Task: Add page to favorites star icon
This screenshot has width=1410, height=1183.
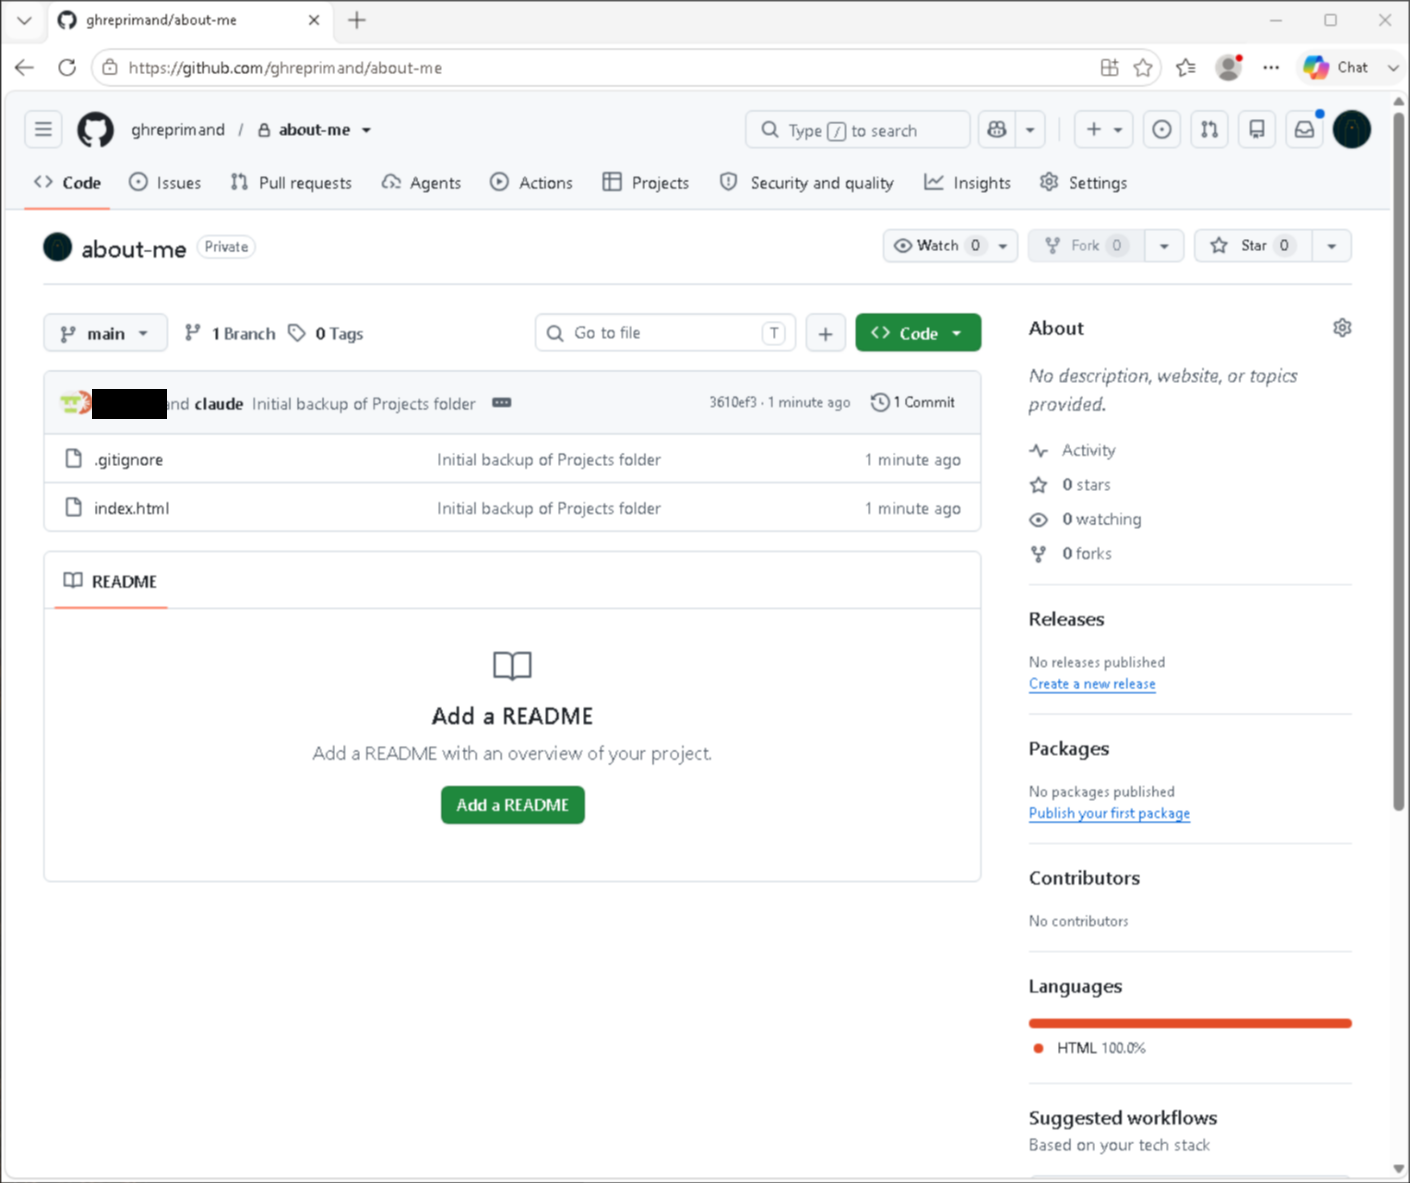Action: [1143, 68]
